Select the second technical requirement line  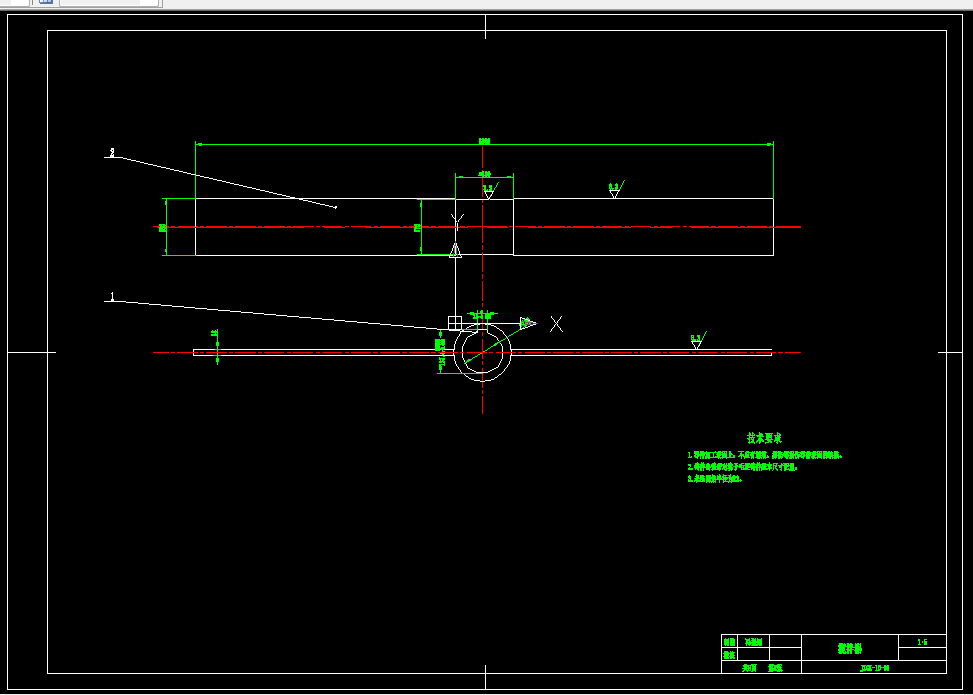(742, 467)
